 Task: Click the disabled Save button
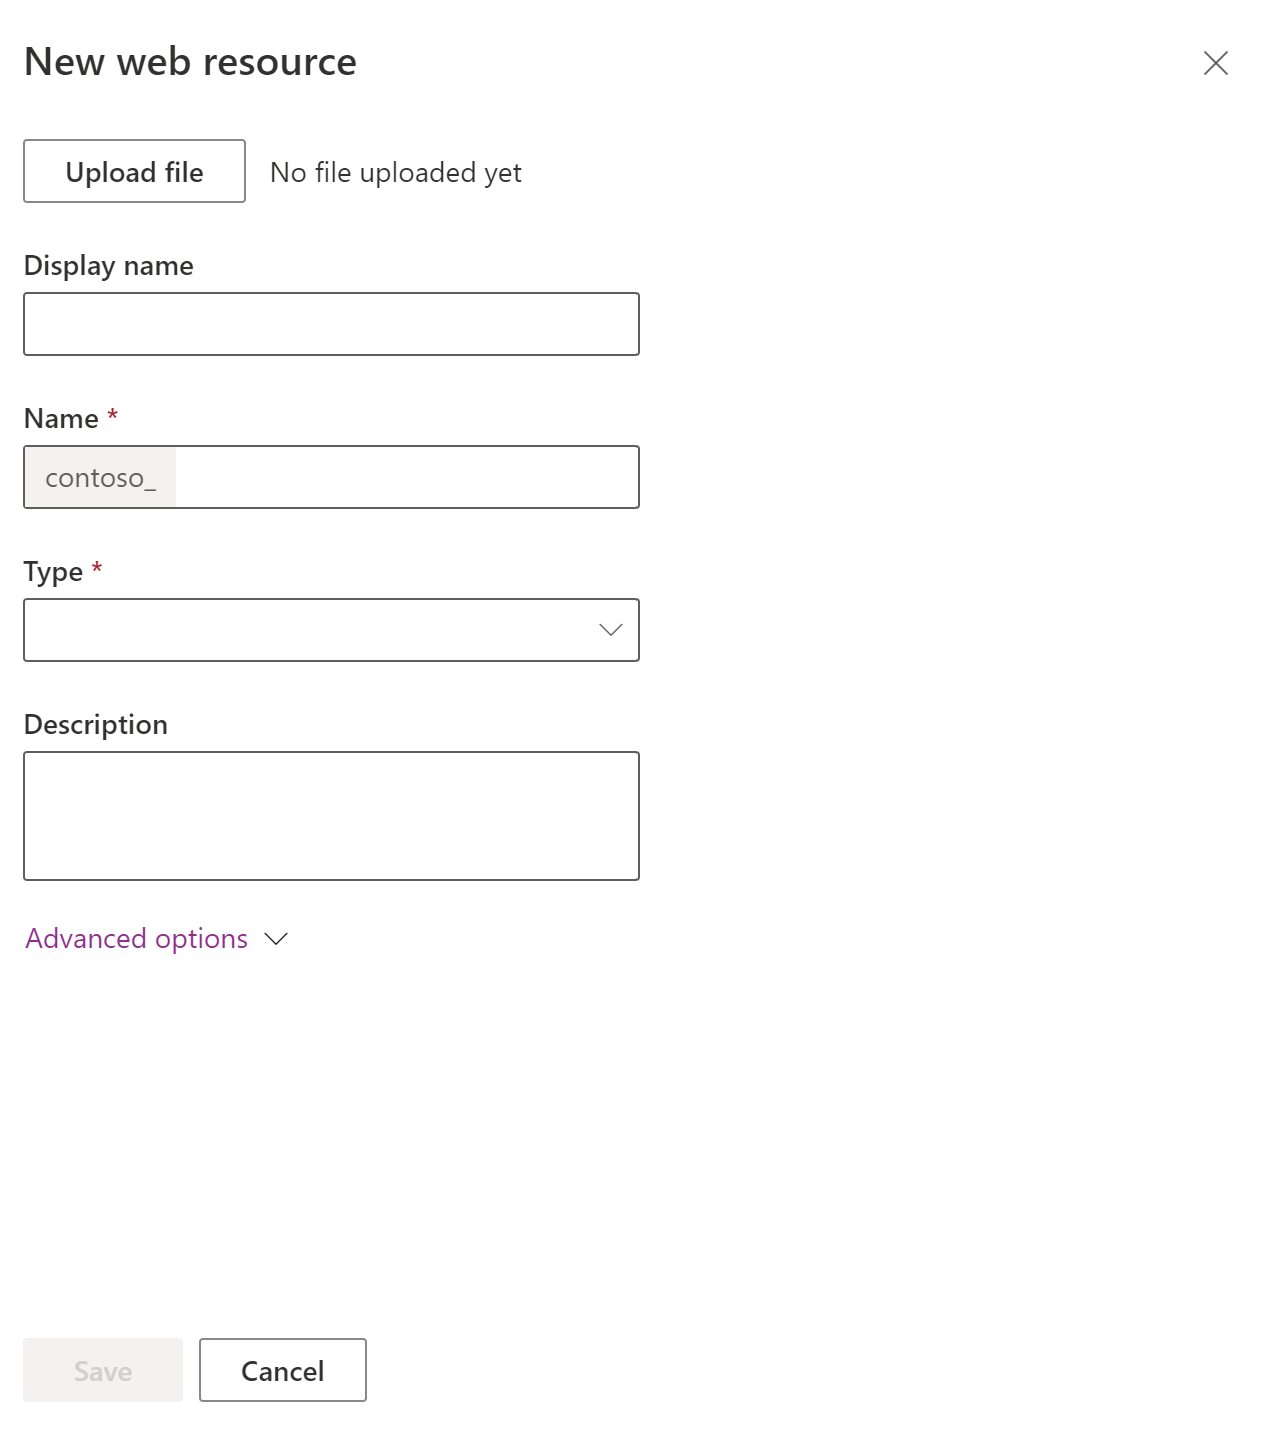pos(101,1370)
